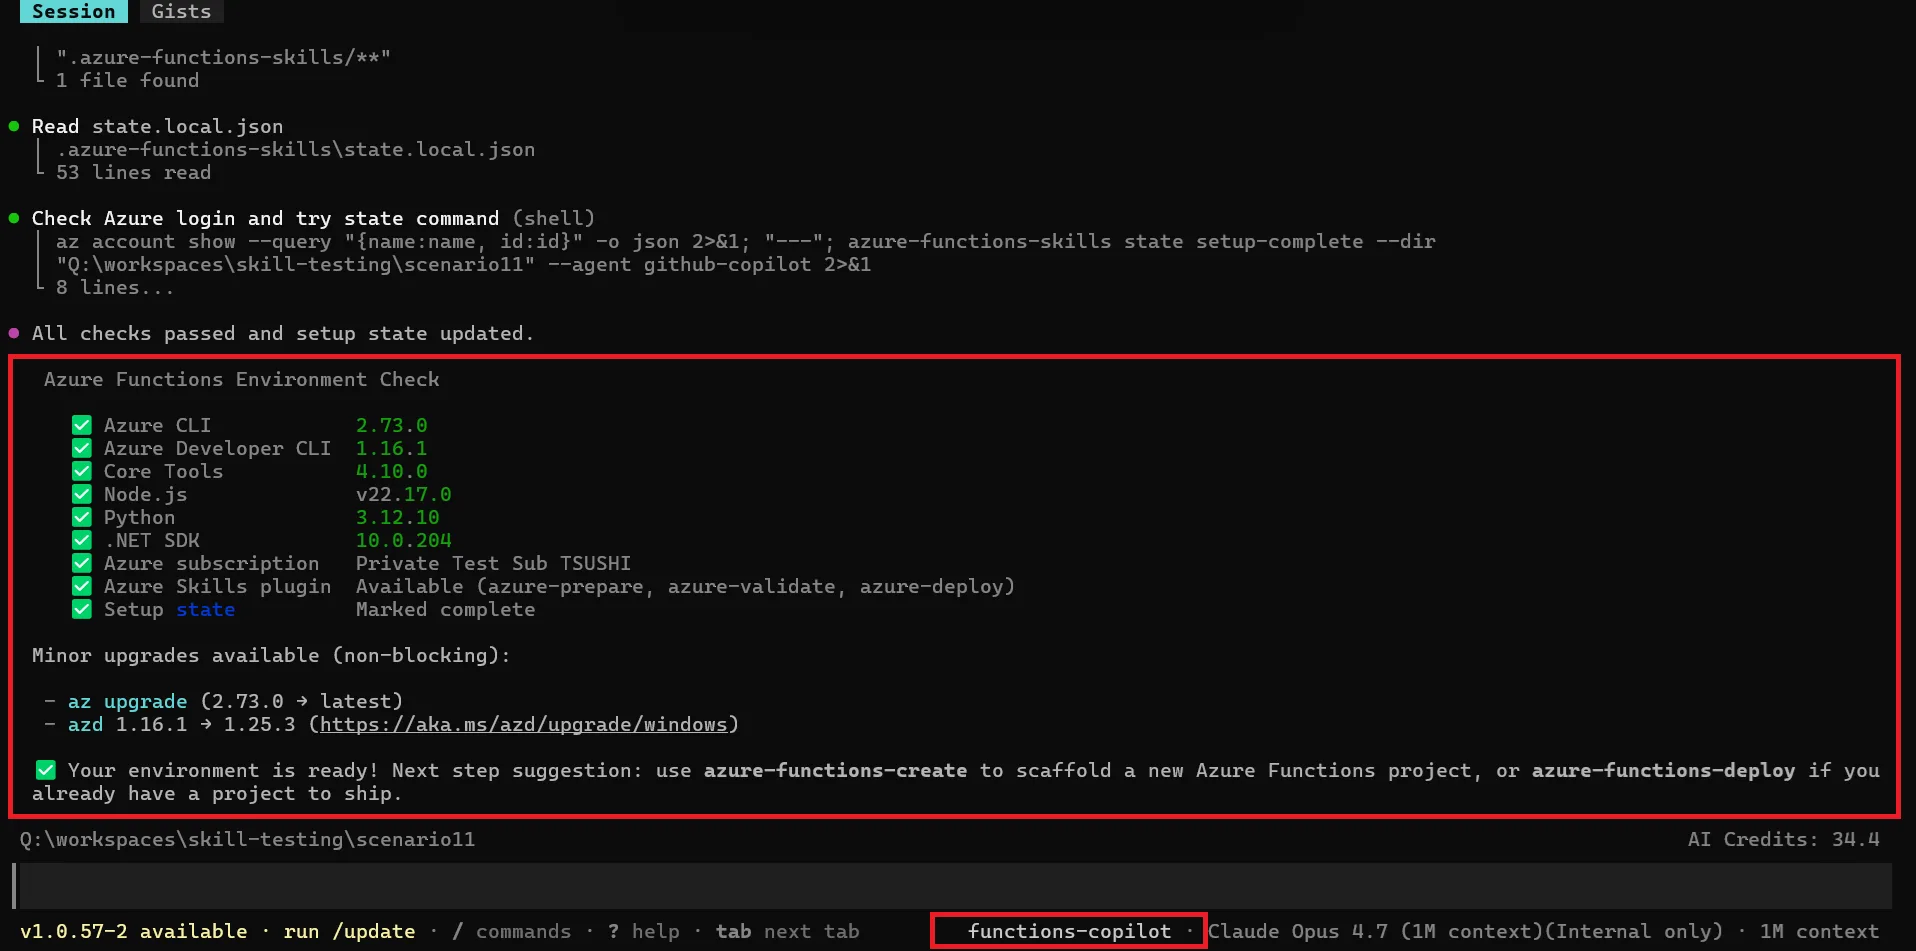The image size is (1916, 951).
Task: Click the 'az account show' shell command line
Action: (745, 241)
